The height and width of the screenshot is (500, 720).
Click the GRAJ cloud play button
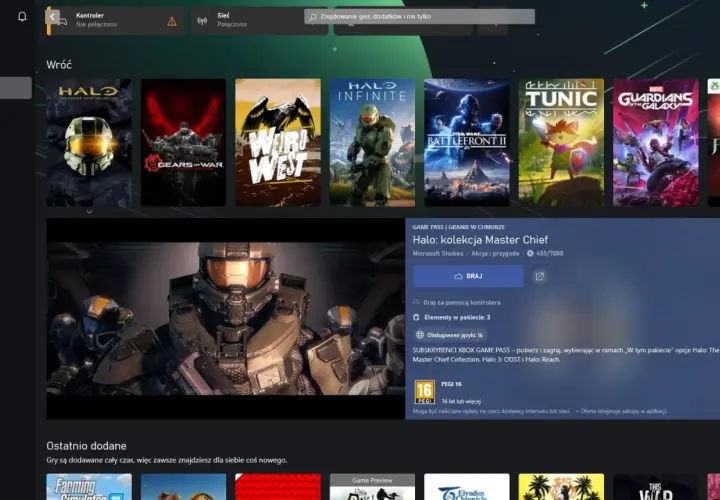coord(468,276)
